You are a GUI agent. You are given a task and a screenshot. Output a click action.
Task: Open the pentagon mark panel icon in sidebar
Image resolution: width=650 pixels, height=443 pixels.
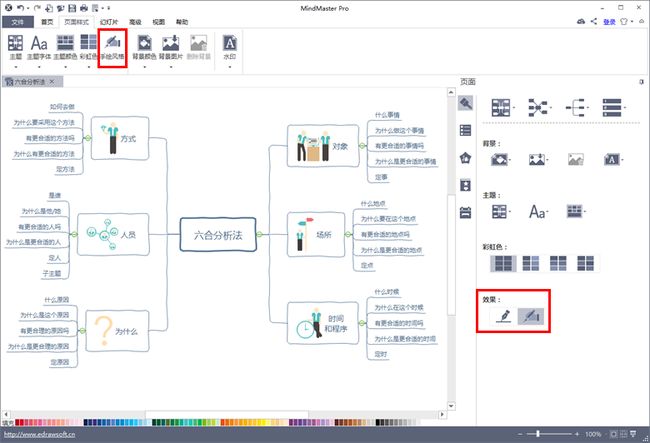(x=466, y=158)
